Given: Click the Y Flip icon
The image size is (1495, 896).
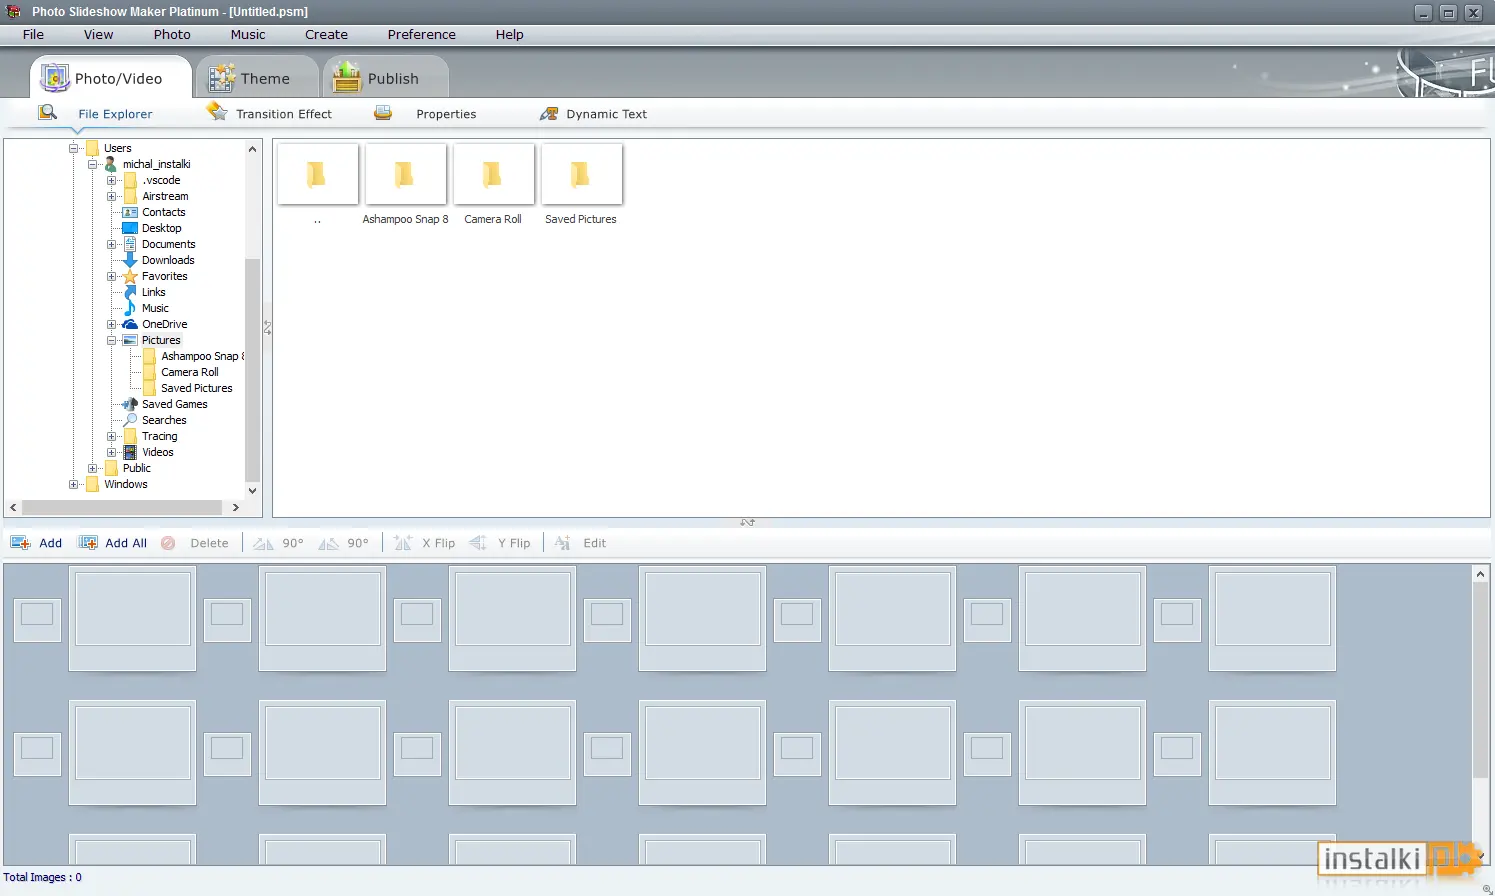Looking at the screenshot, I should pyautogui.click(x=478, y=543).
